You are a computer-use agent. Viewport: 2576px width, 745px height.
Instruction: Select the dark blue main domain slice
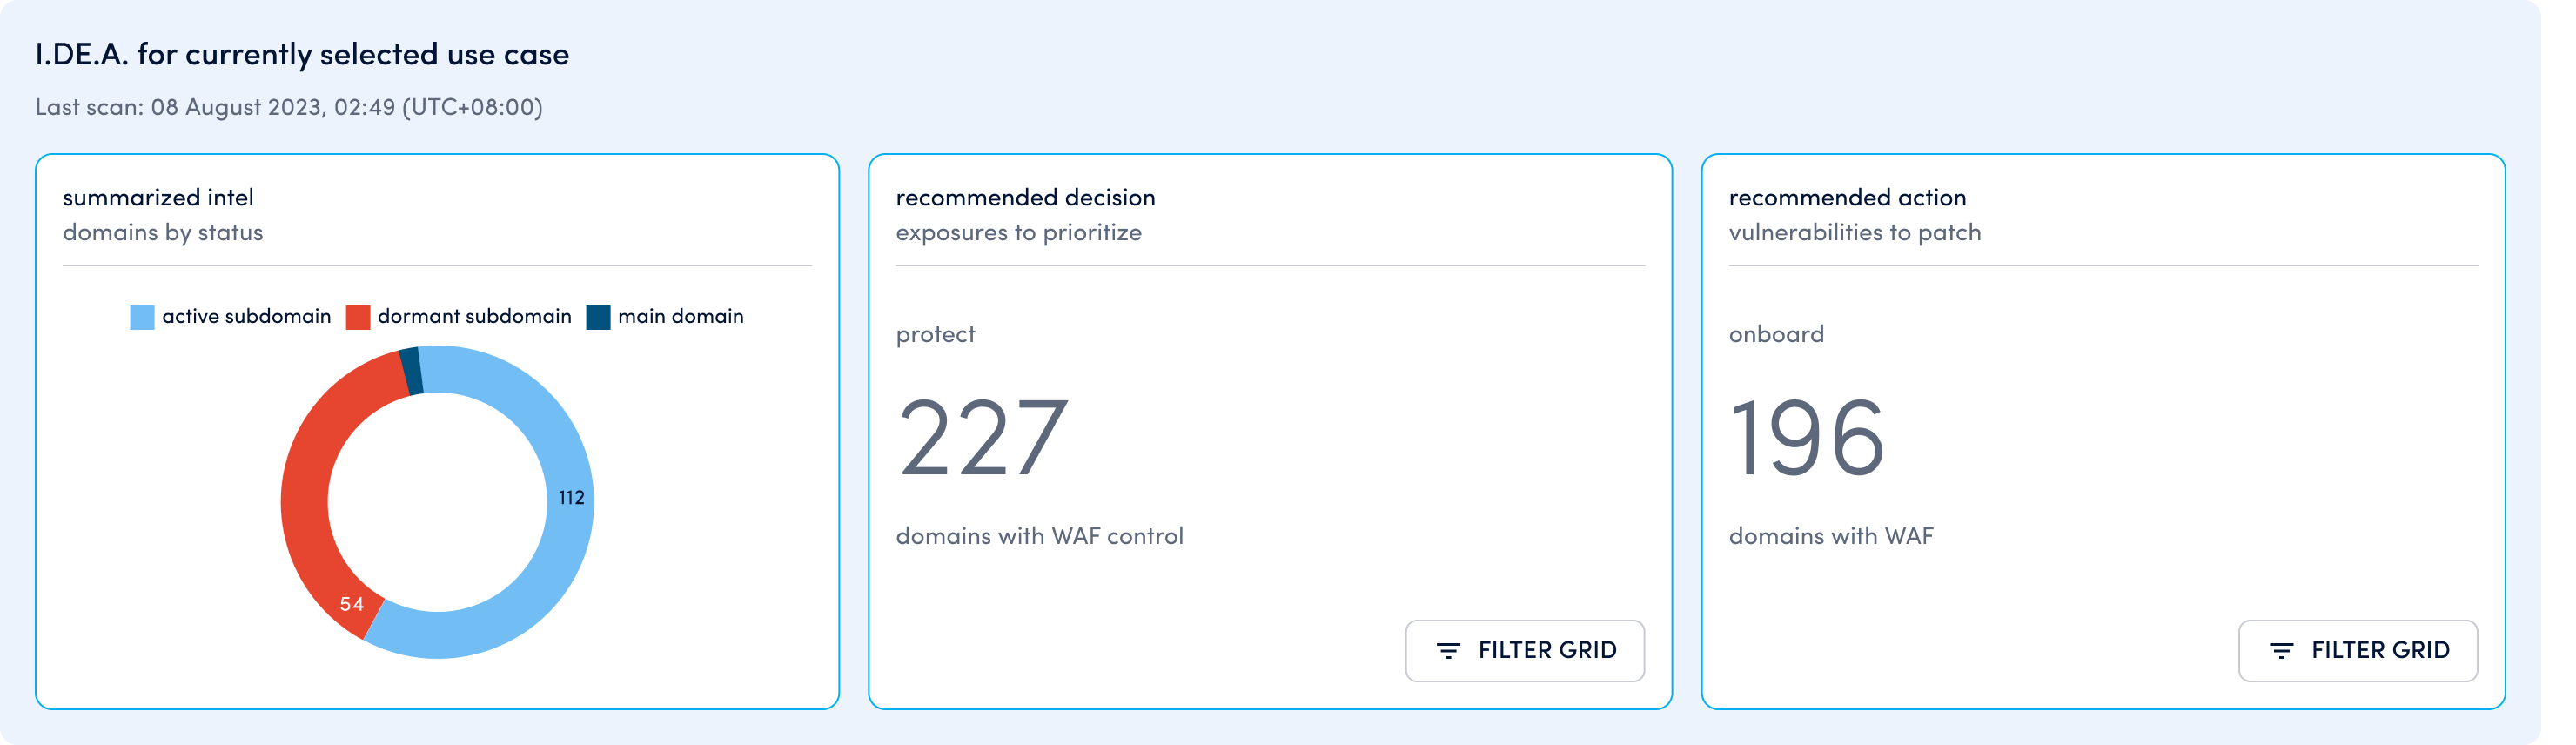pos(411,371)
